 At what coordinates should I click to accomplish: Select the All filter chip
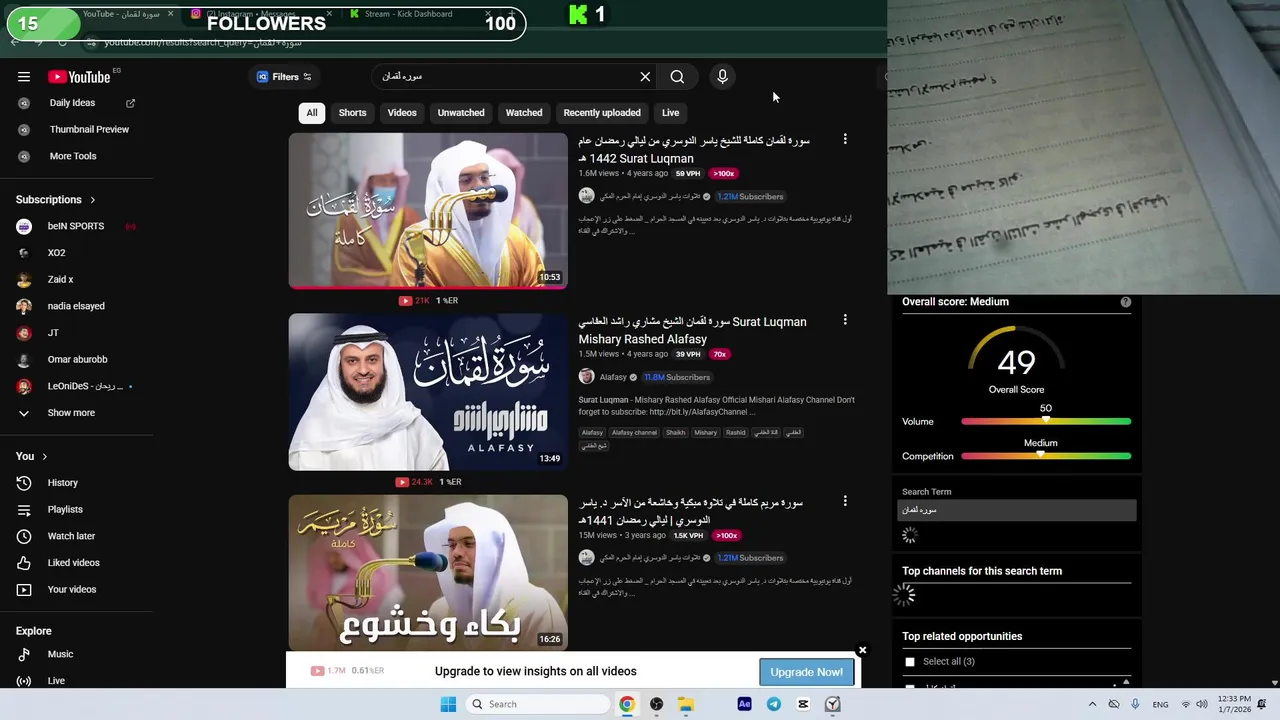coord(312,113)
